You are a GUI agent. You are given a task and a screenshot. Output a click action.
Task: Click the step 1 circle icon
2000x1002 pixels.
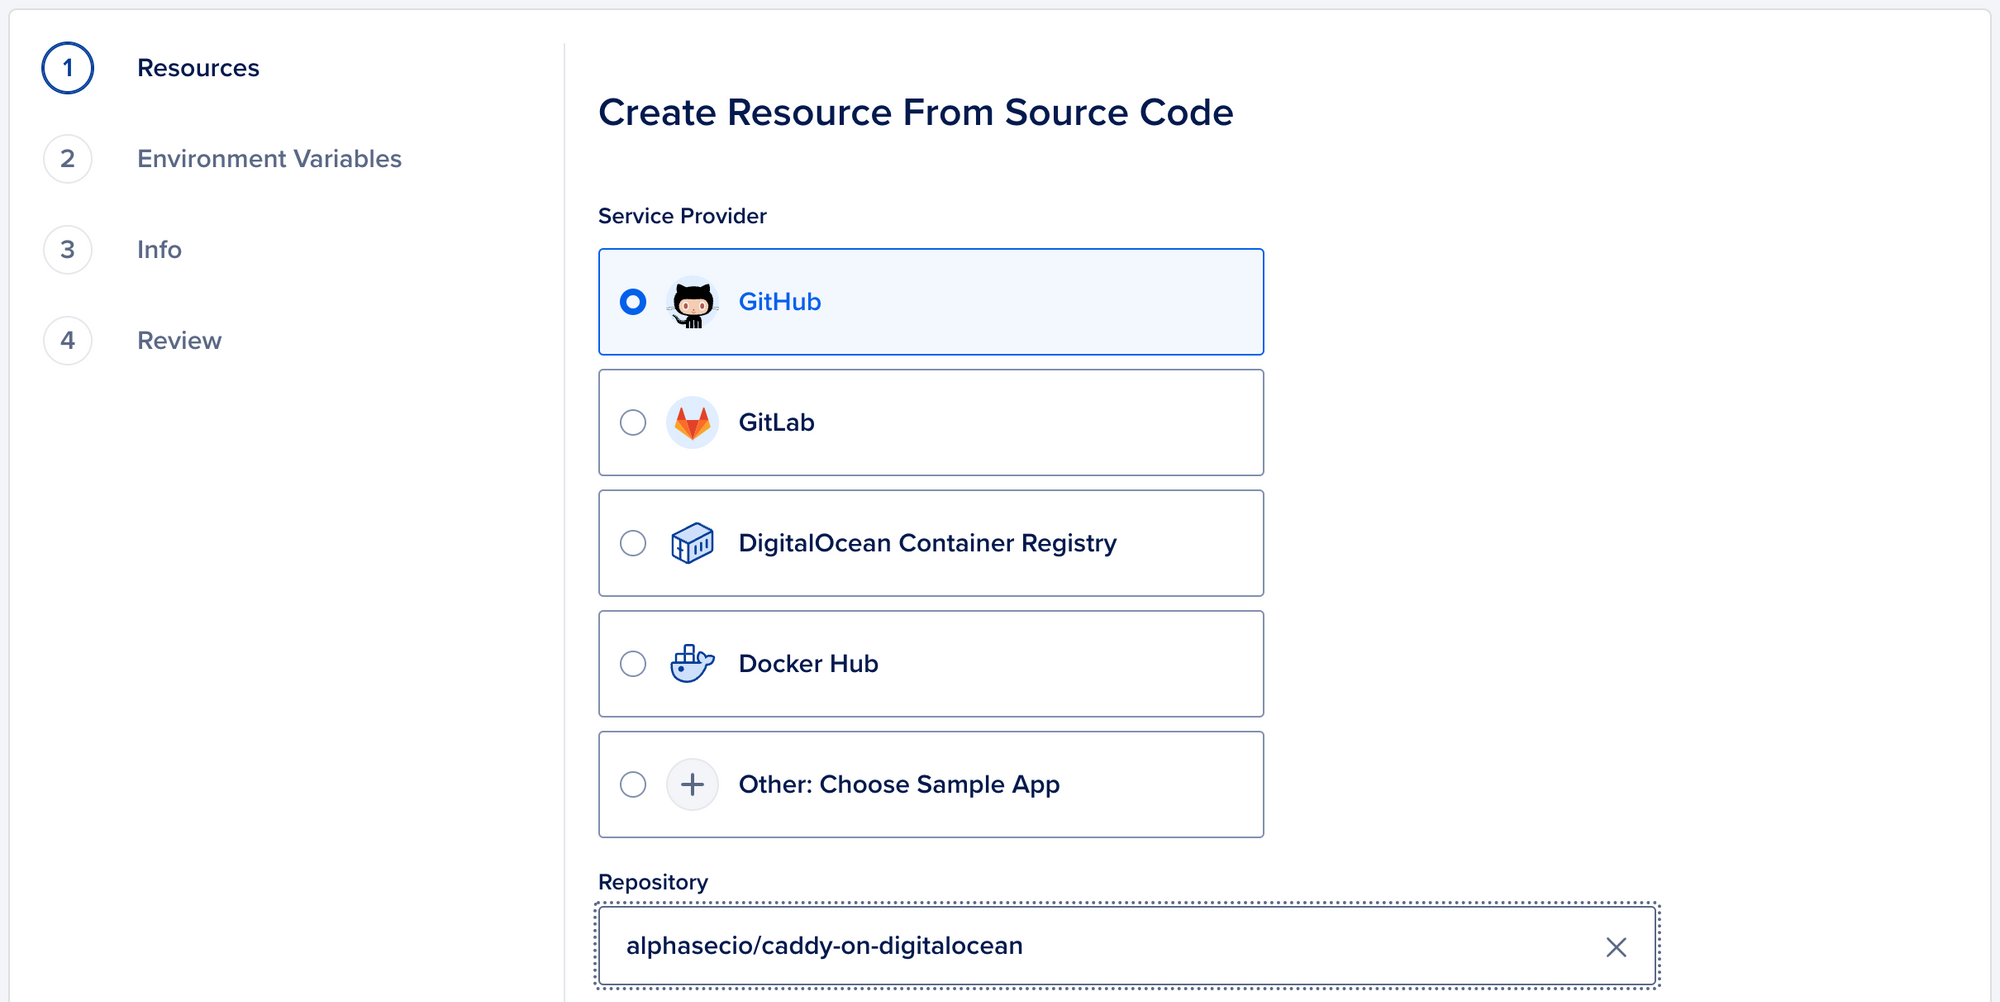click(66, 68)
